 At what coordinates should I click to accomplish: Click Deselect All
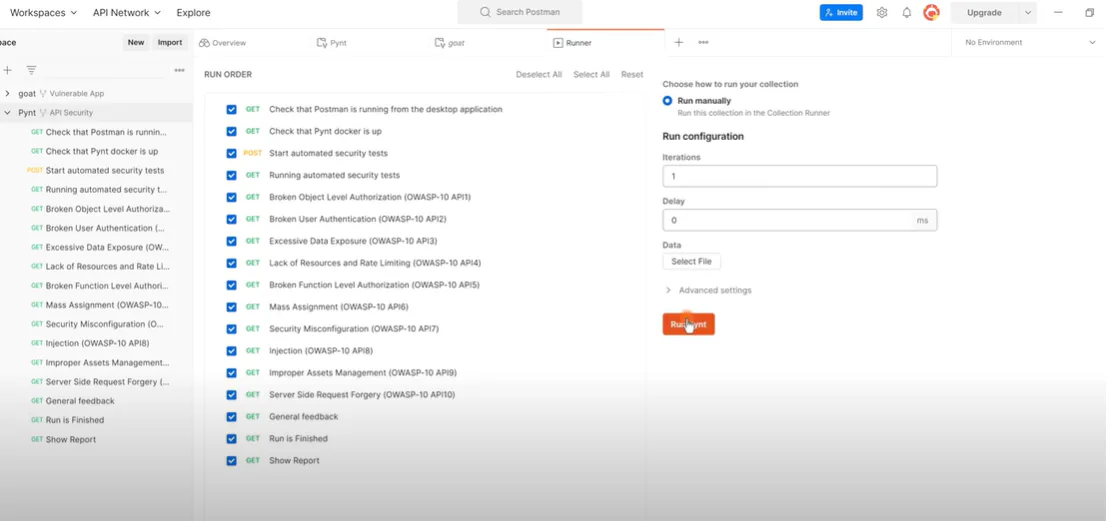(539, 74)
